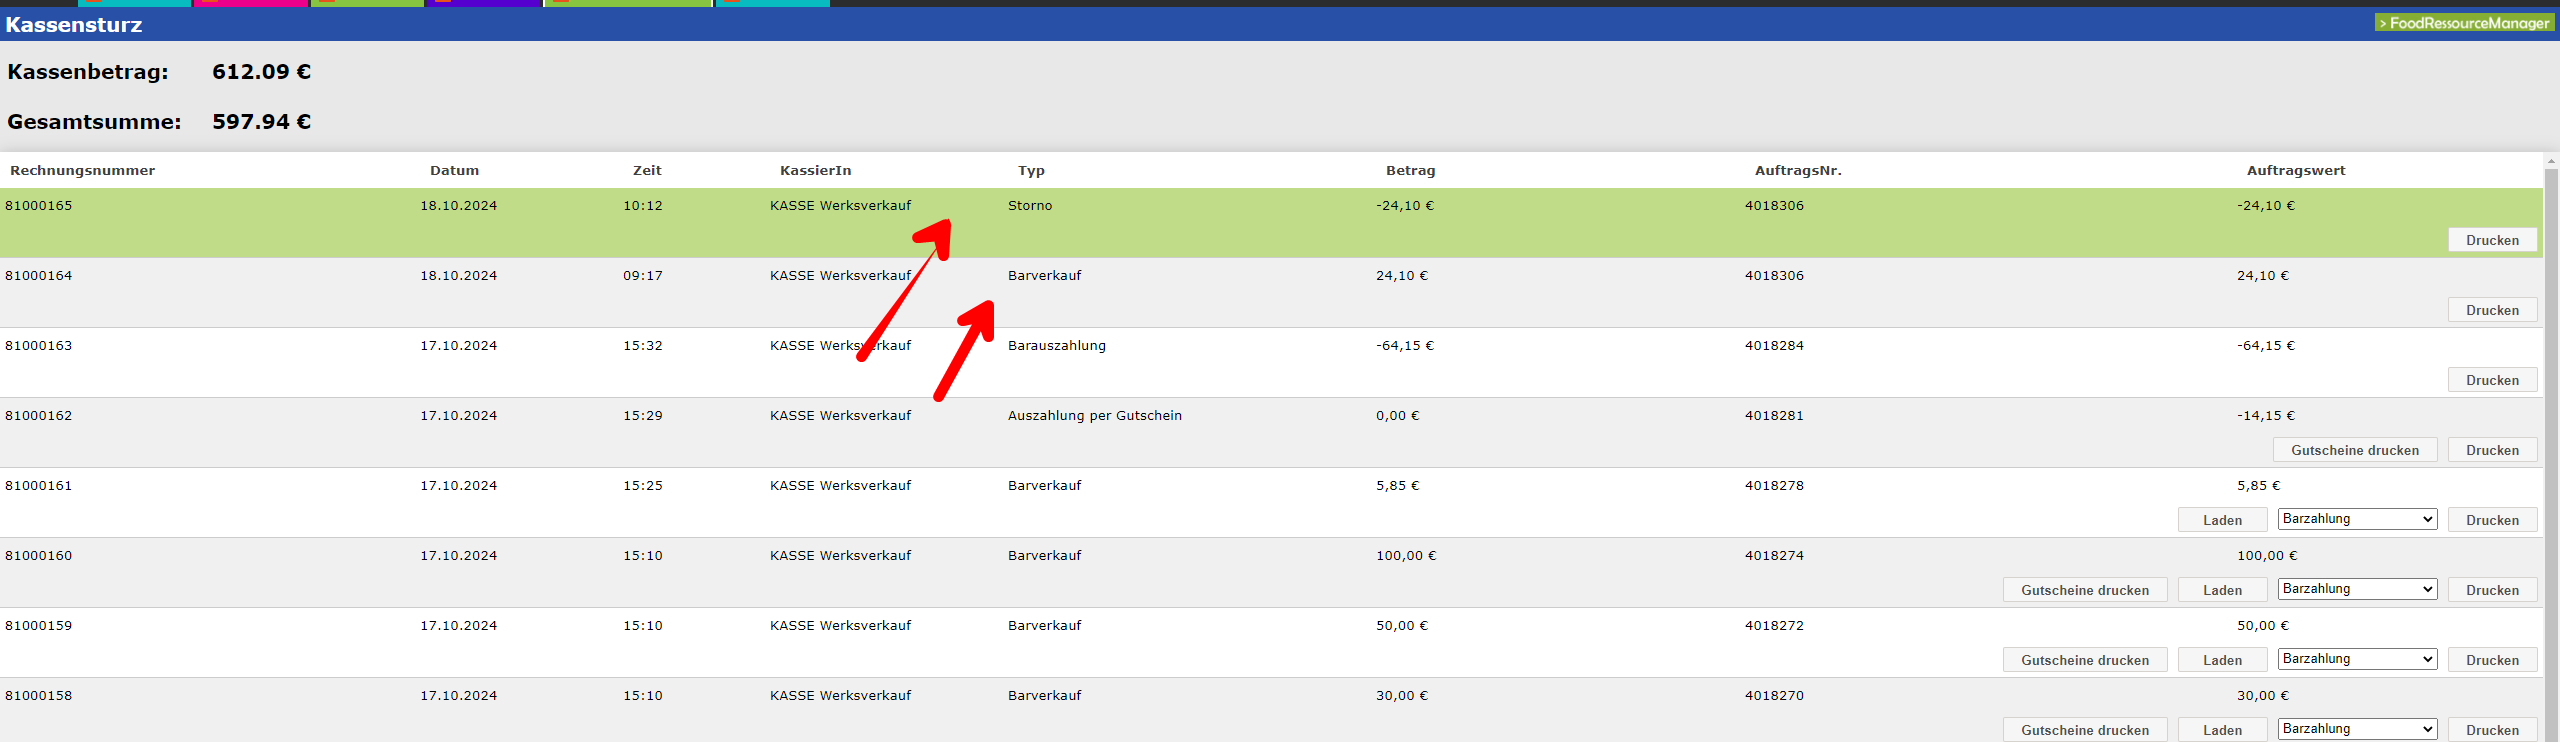This screenshot has height=742, width=2560.
Task: Select invoice number 81000160
Action: 38,555
